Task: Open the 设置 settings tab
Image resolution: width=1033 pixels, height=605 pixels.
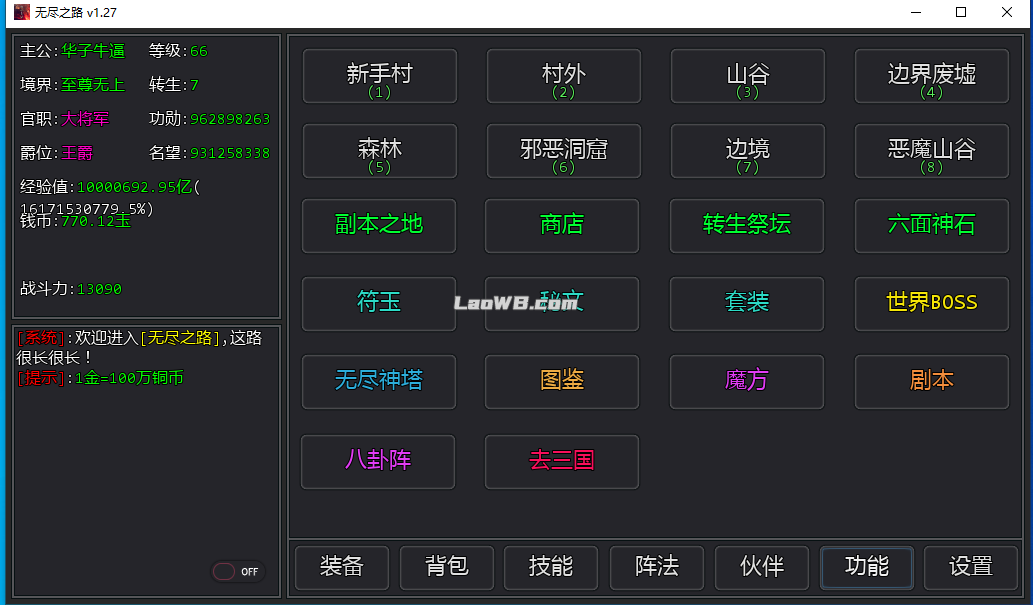Action: coord(970,567)
